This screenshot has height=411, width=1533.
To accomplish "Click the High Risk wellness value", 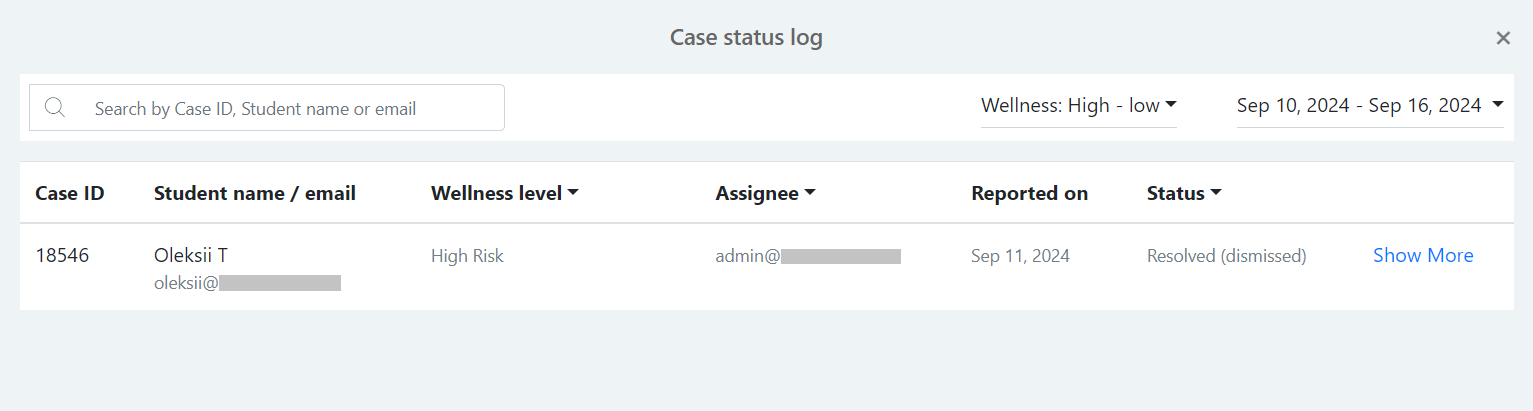I will 467,256.
